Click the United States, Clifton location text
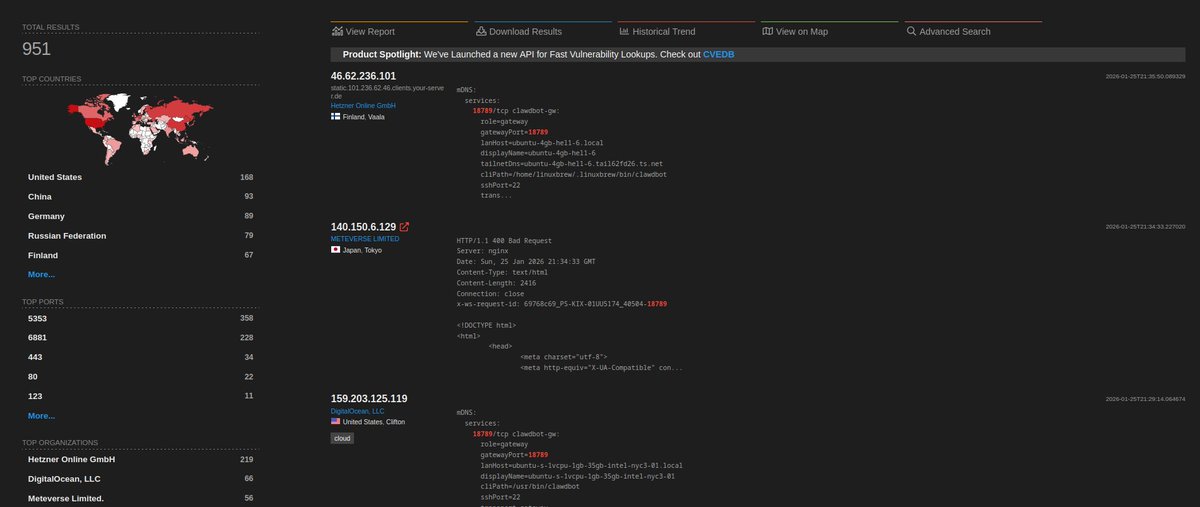 pos(374,422)
